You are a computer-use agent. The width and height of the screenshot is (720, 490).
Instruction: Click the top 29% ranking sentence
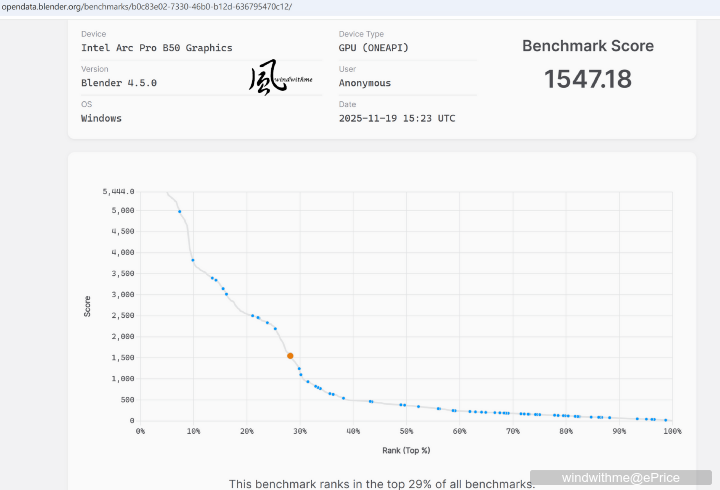[382, 484]
